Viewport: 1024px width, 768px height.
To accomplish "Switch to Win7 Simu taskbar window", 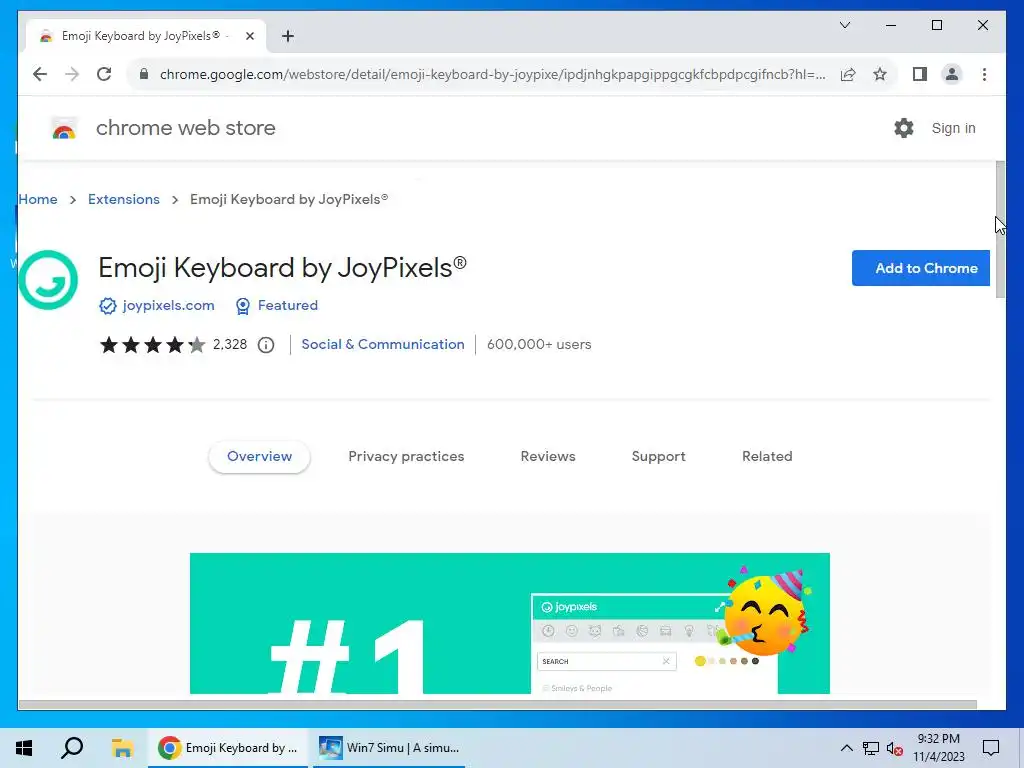I will pyautogui.click(x=389, y=748).
